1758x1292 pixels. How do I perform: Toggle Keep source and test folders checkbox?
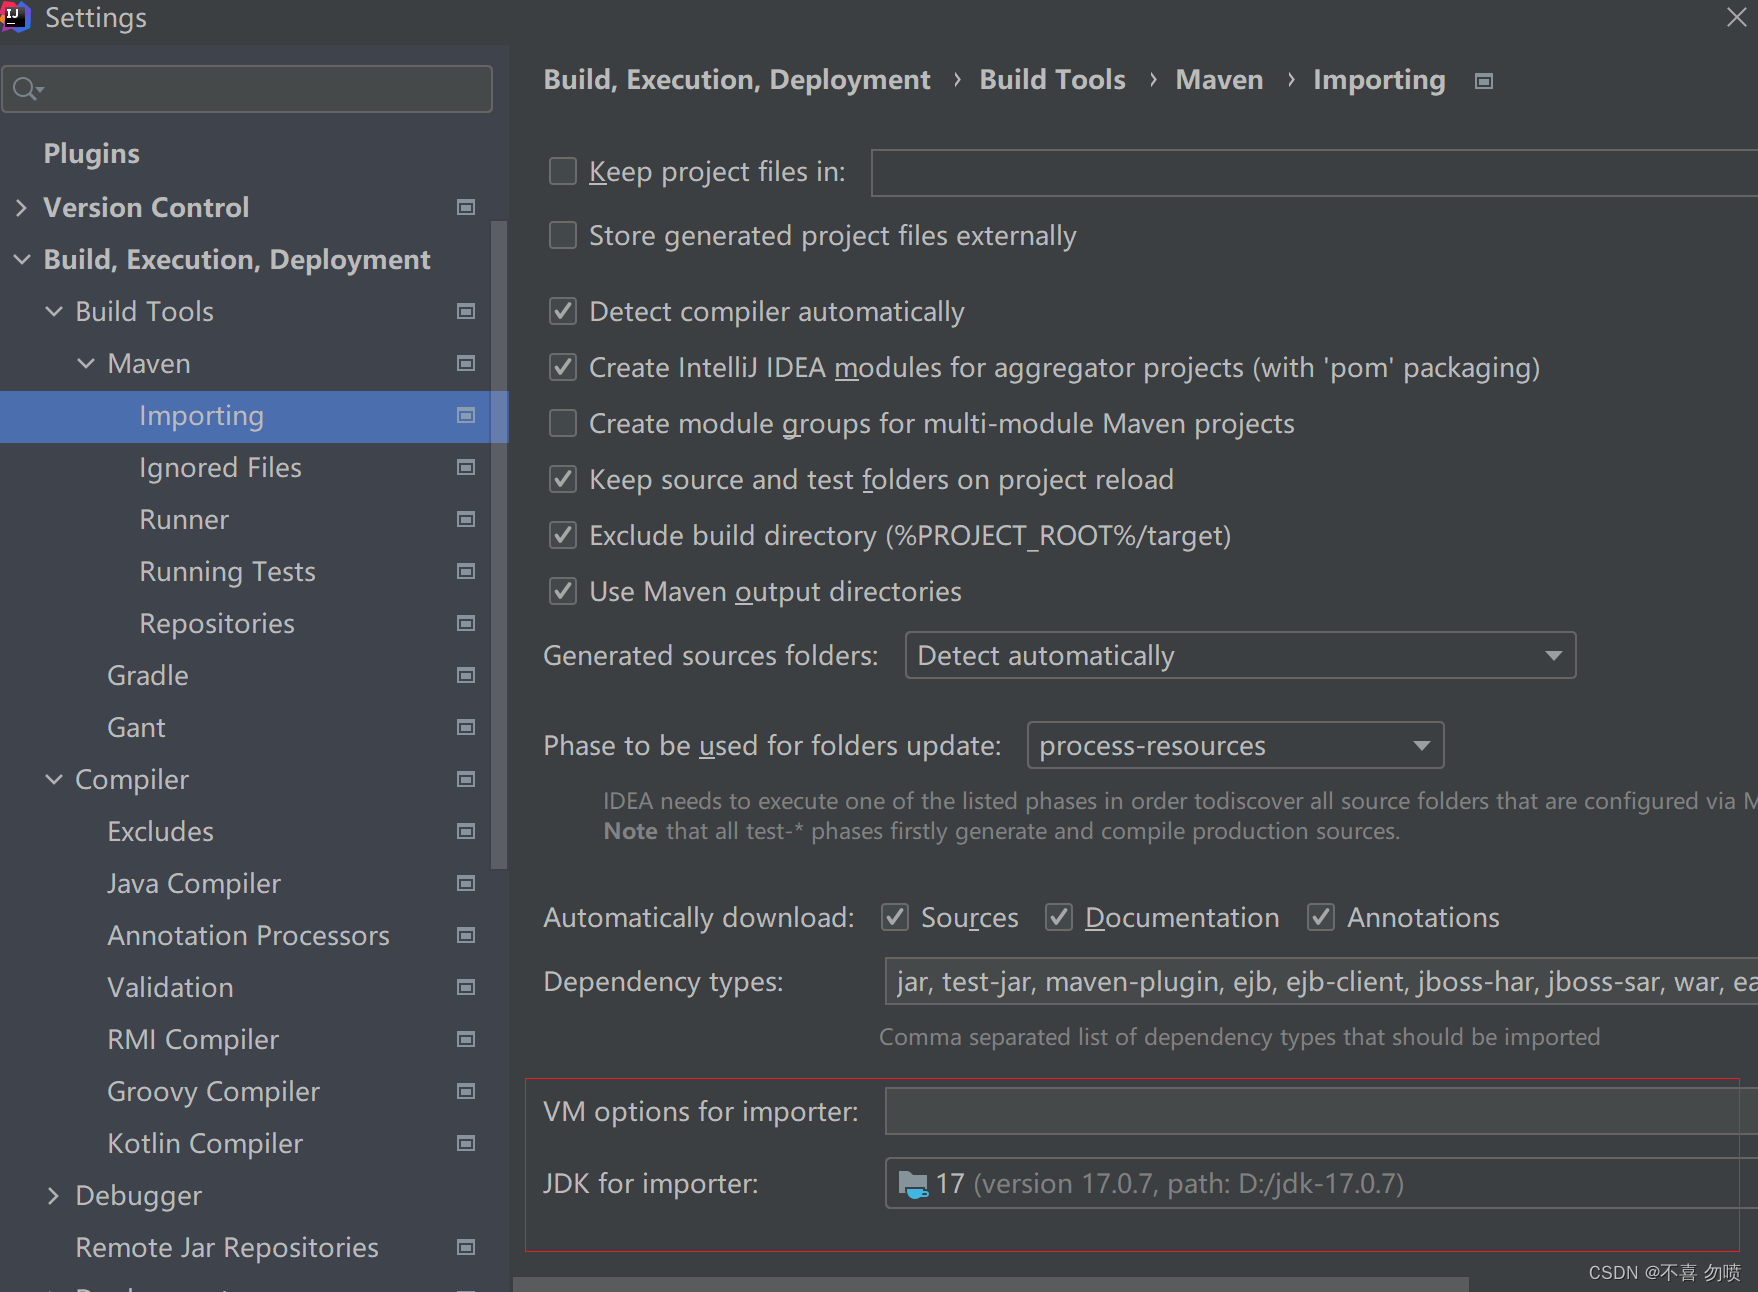(563, 479)
